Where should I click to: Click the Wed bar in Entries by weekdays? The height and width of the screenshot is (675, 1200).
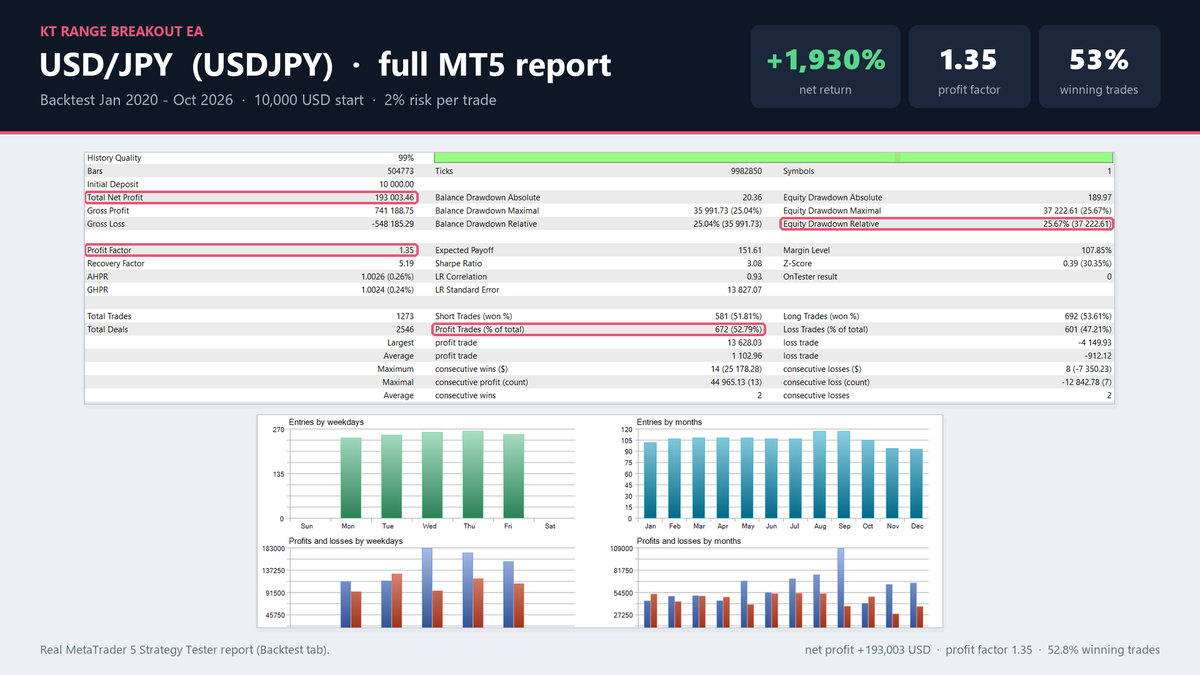click(432, 476)
